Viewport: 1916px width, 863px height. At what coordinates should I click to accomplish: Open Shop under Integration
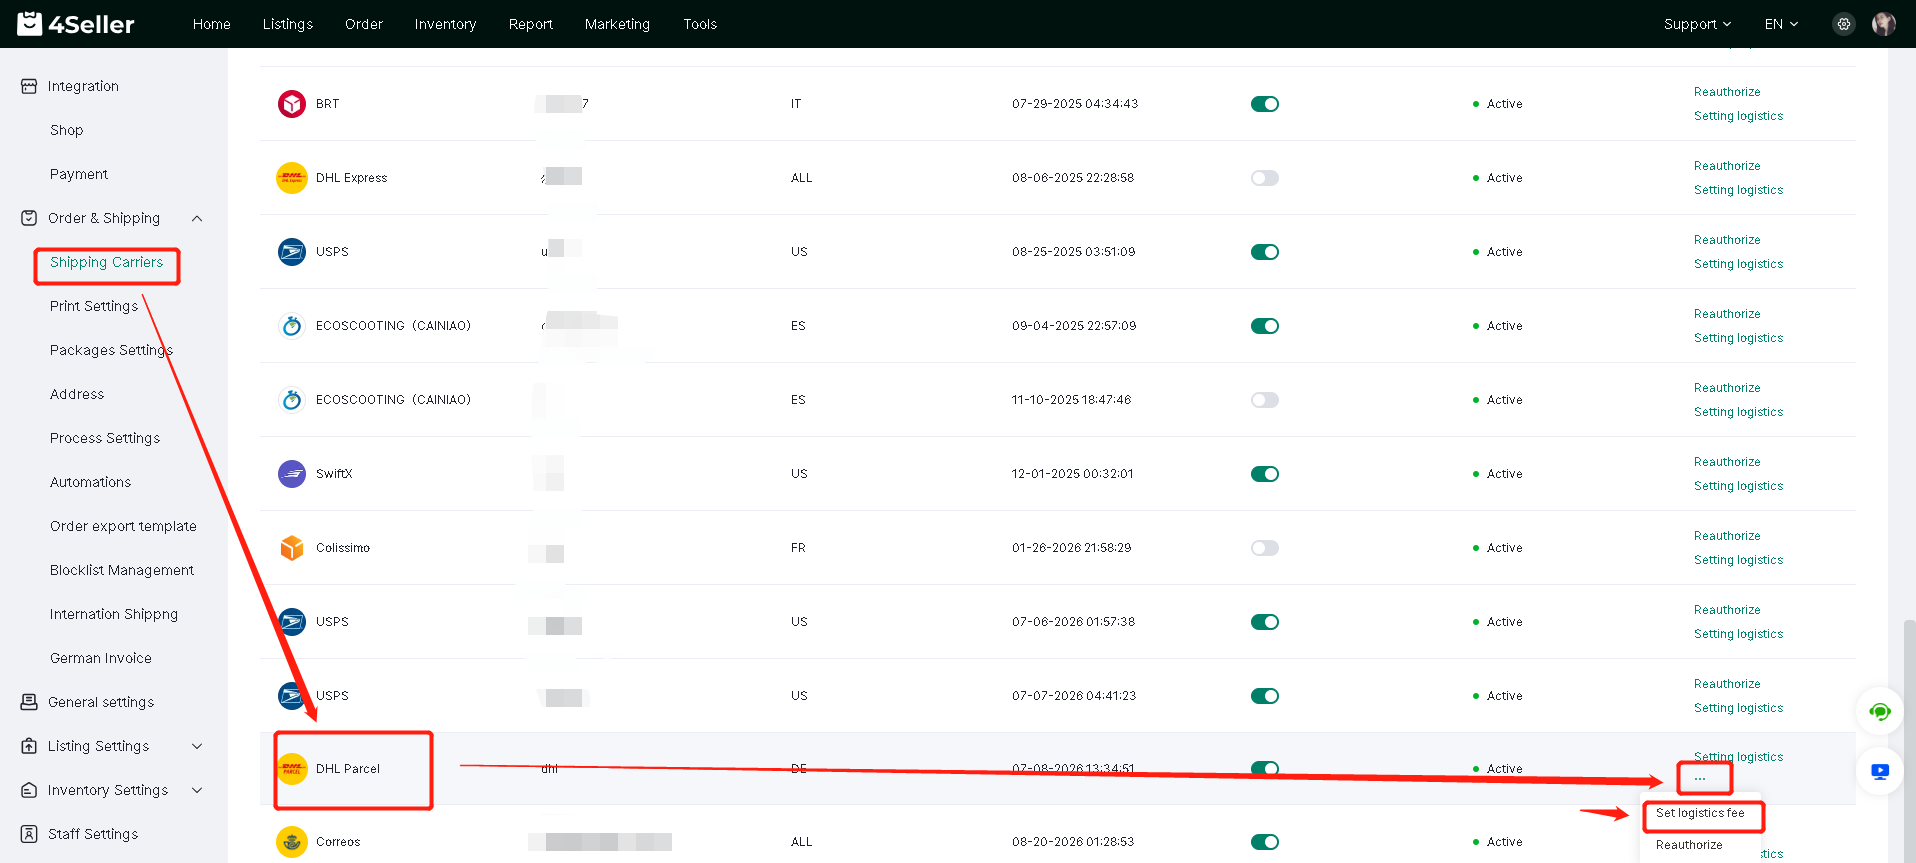tap(66, 130)
